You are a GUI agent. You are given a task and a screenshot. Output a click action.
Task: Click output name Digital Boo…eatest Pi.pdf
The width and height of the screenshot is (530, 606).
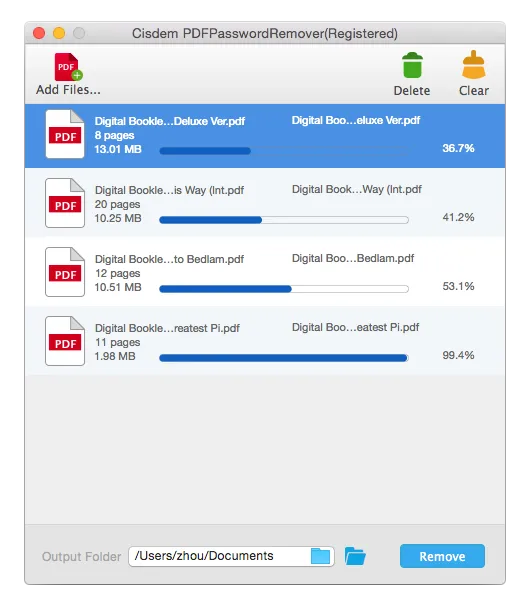click(355, 327)
